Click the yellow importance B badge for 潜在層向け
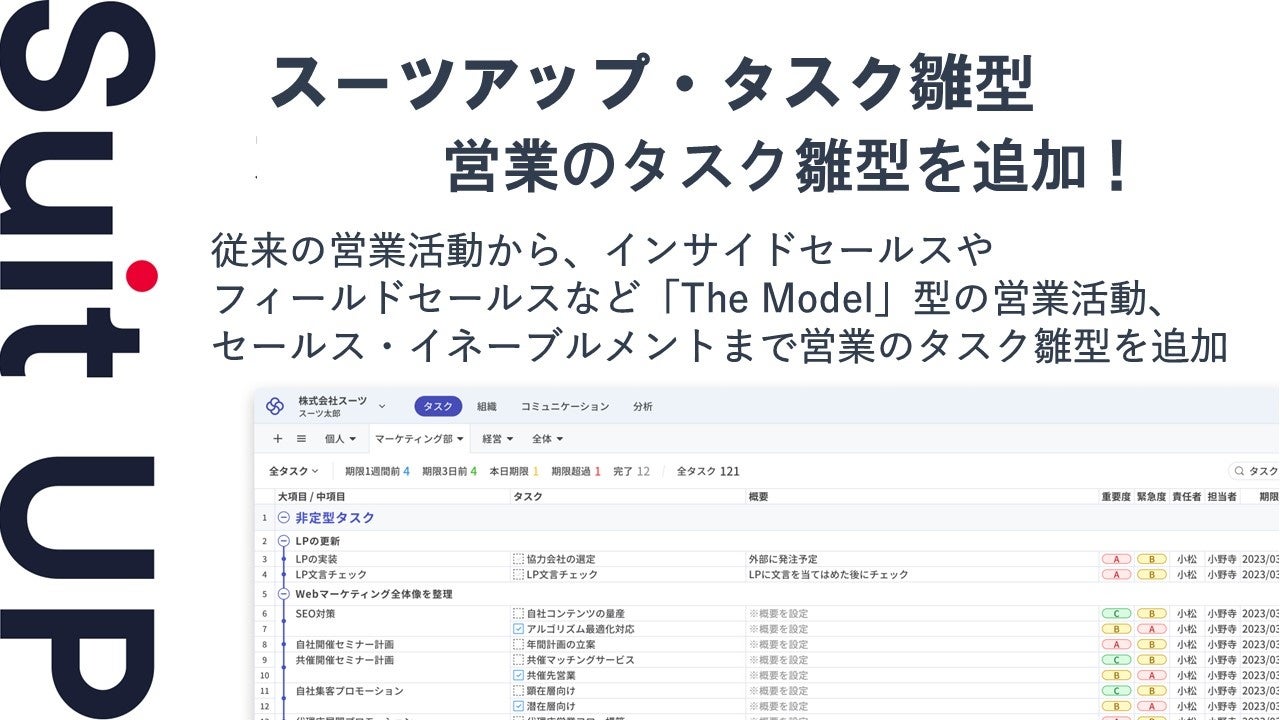Image resolution: width=1280 pixels, height=720 pixels. click(x=1116, y=707)
